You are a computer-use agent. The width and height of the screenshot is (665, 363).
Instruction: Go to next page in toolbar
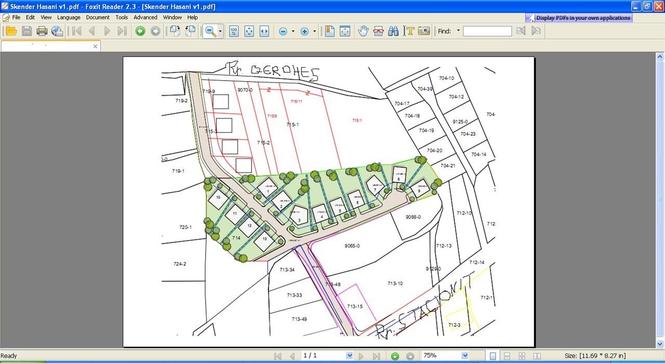[x=107, y=31]
